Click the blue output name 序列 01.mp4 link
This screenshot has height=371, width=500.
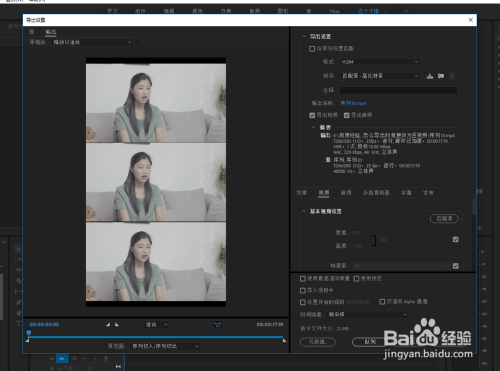tap(353, 103)
